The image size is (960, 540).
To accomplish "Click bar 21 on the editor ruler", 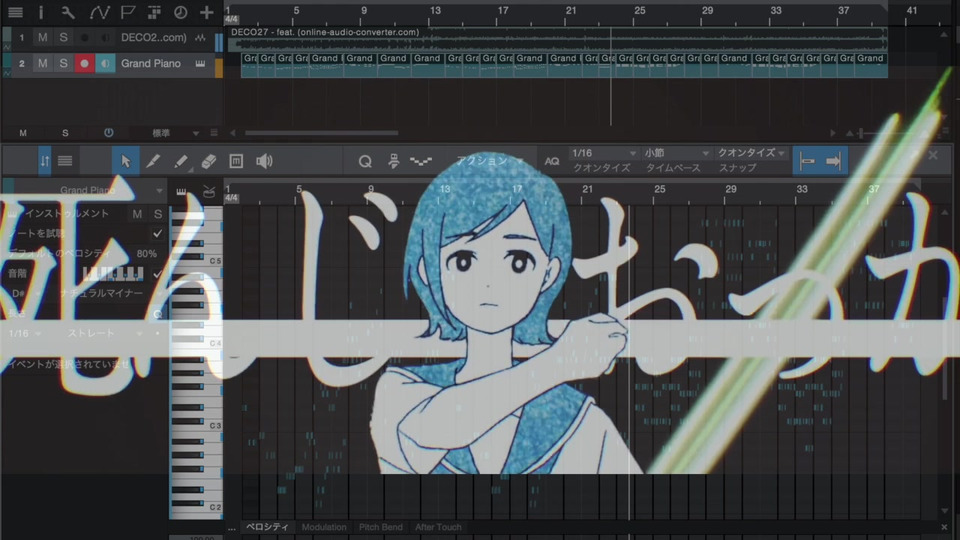I will pos(587,189).
